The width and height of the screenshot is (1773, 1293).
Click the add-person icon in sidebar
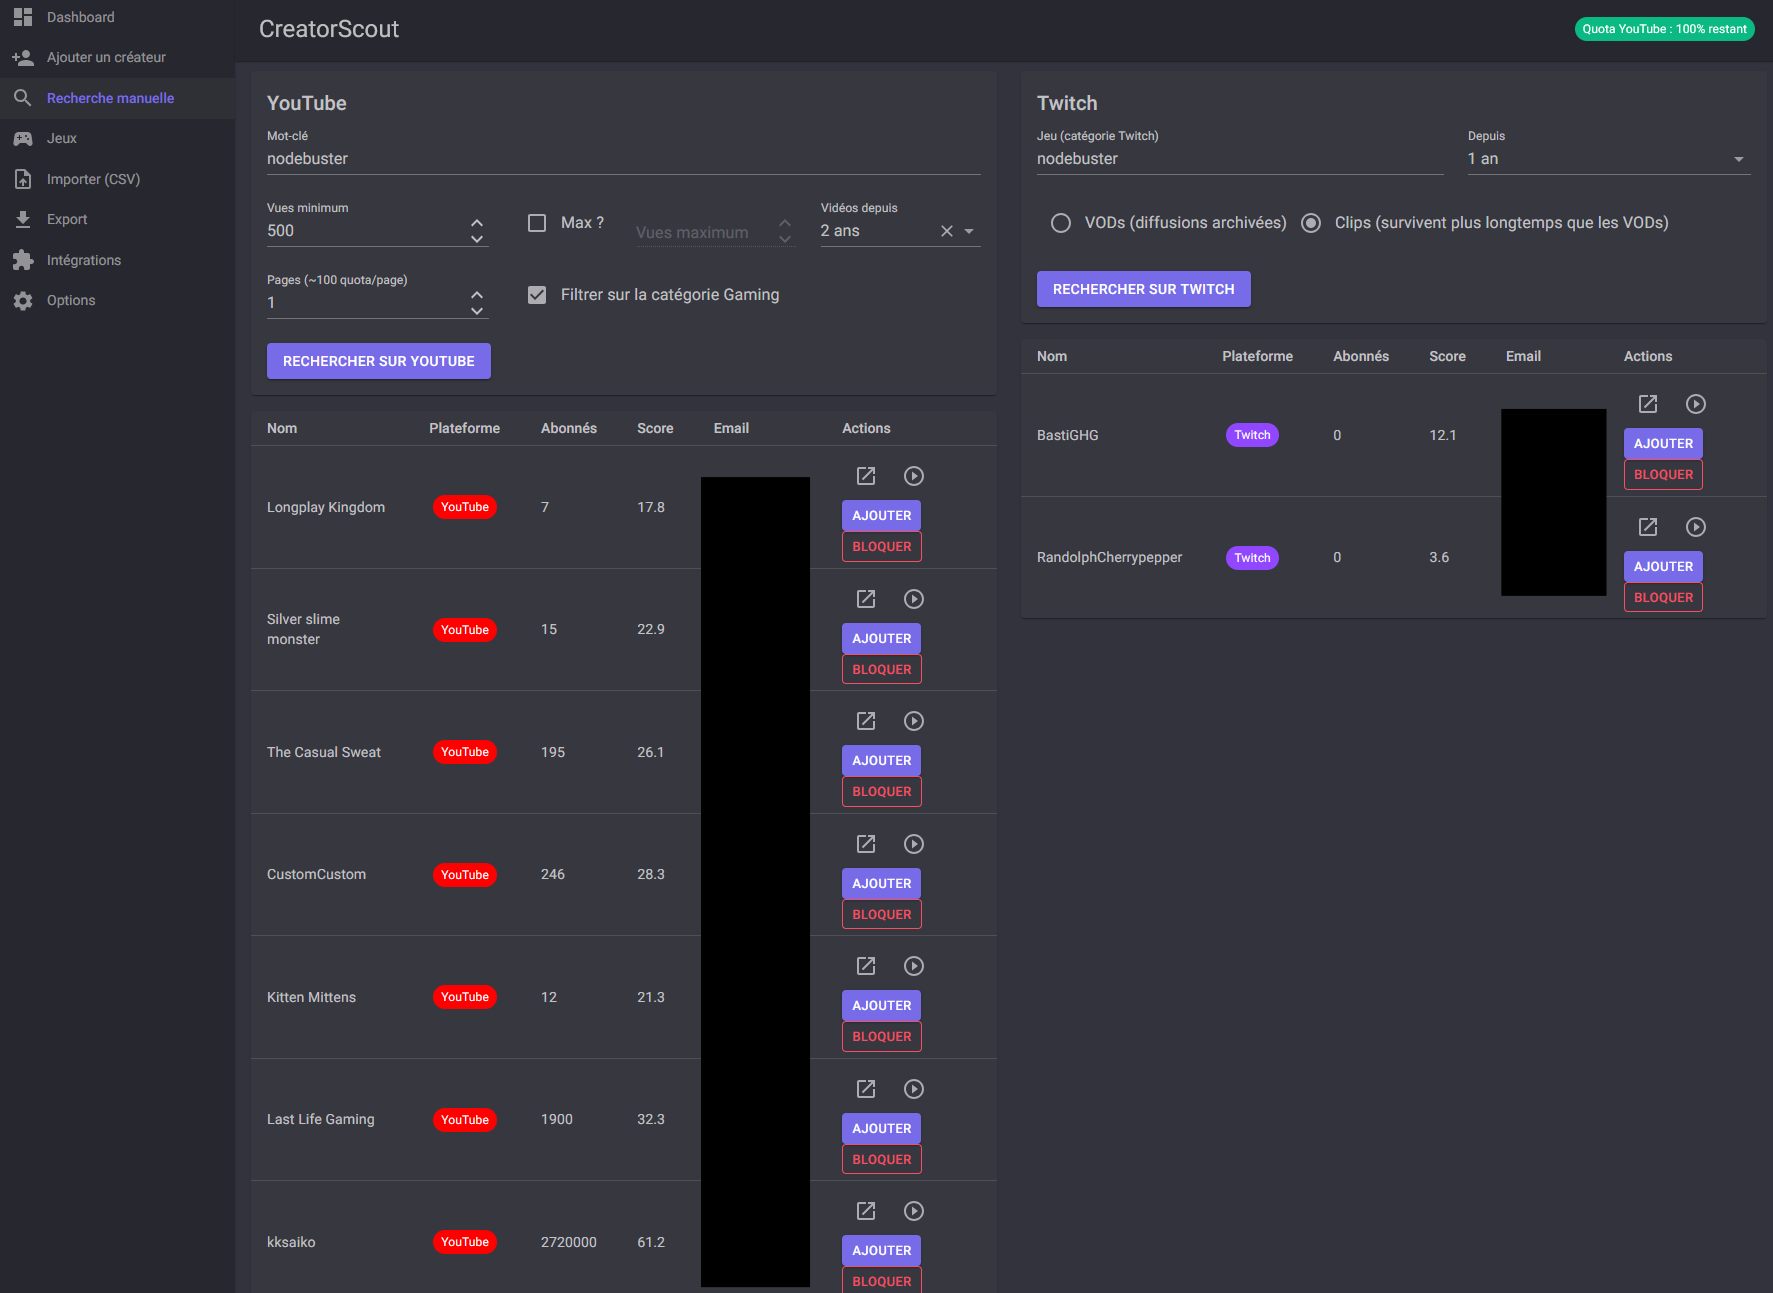[23, 57]
